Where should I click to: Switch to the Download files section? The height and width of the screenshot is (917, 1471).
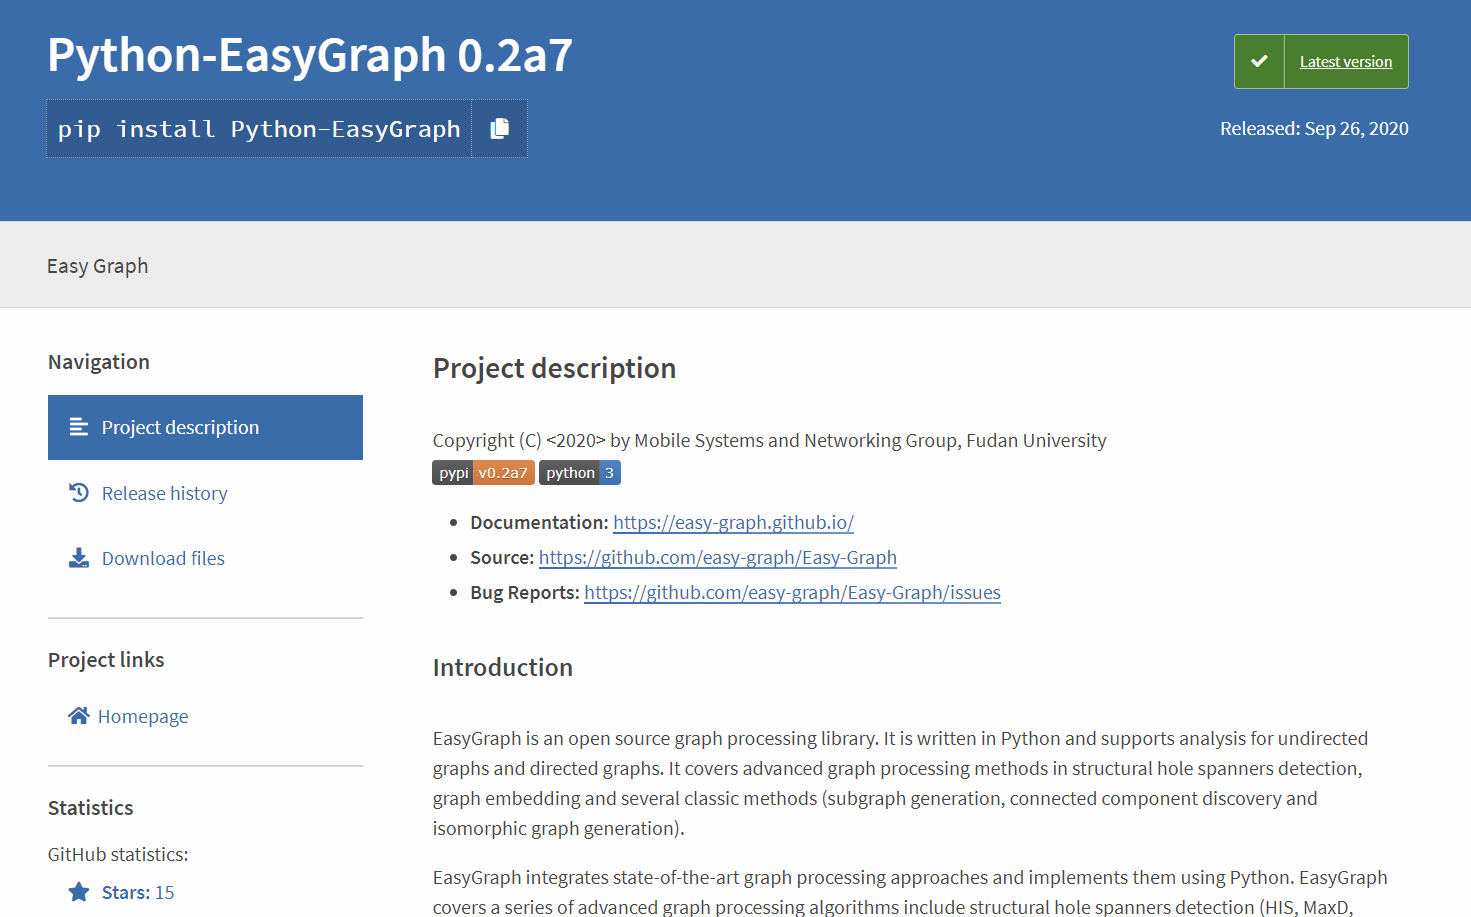click(162, 557)
